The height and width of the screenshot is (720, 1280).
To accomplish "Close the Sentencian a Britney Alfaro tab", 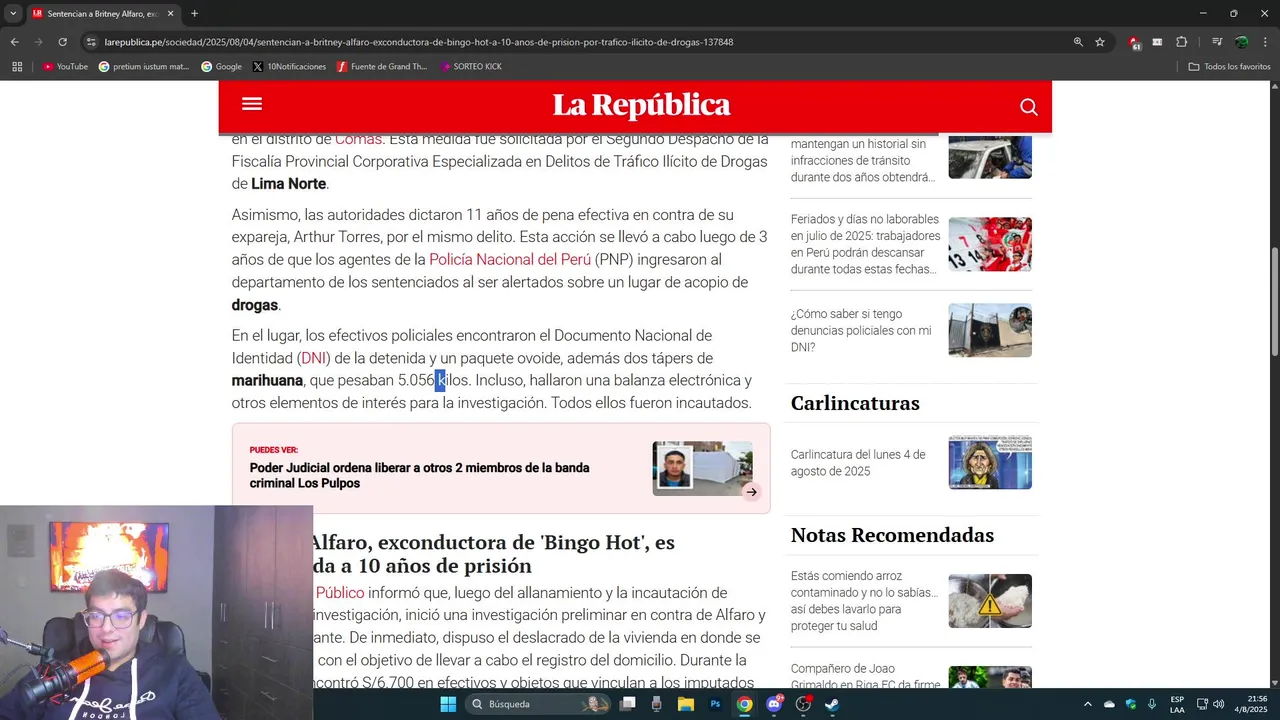I will [x=170, y=14].
